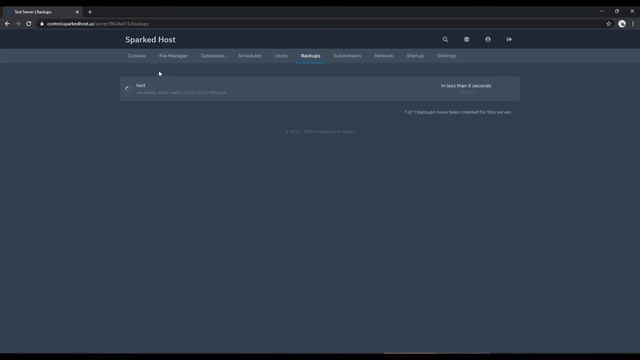Open the server list icon in header

click(467, 40)
